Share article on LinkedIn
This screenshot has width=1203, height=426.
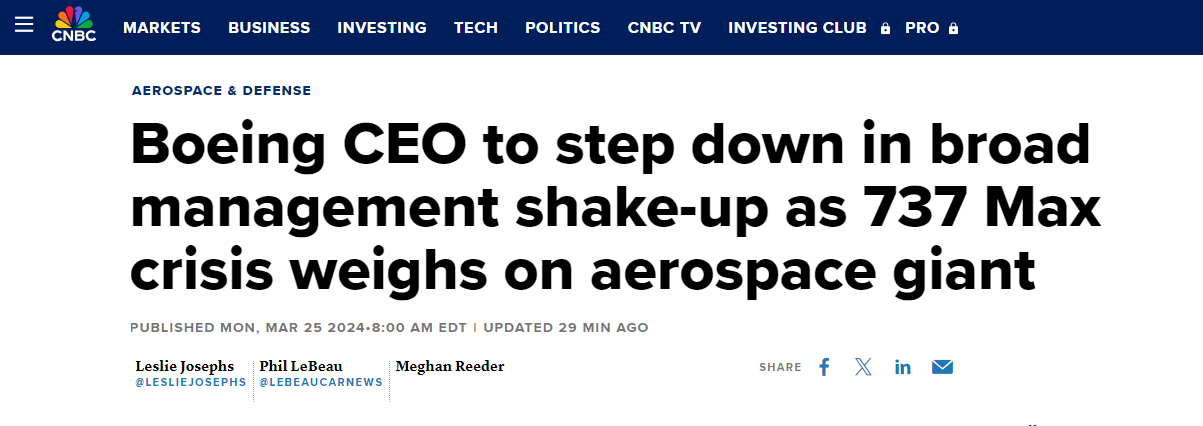(903, 367)
